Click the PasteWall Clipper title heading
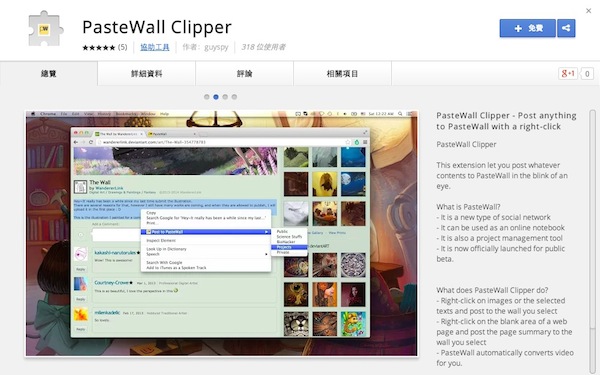 point(157,27)
